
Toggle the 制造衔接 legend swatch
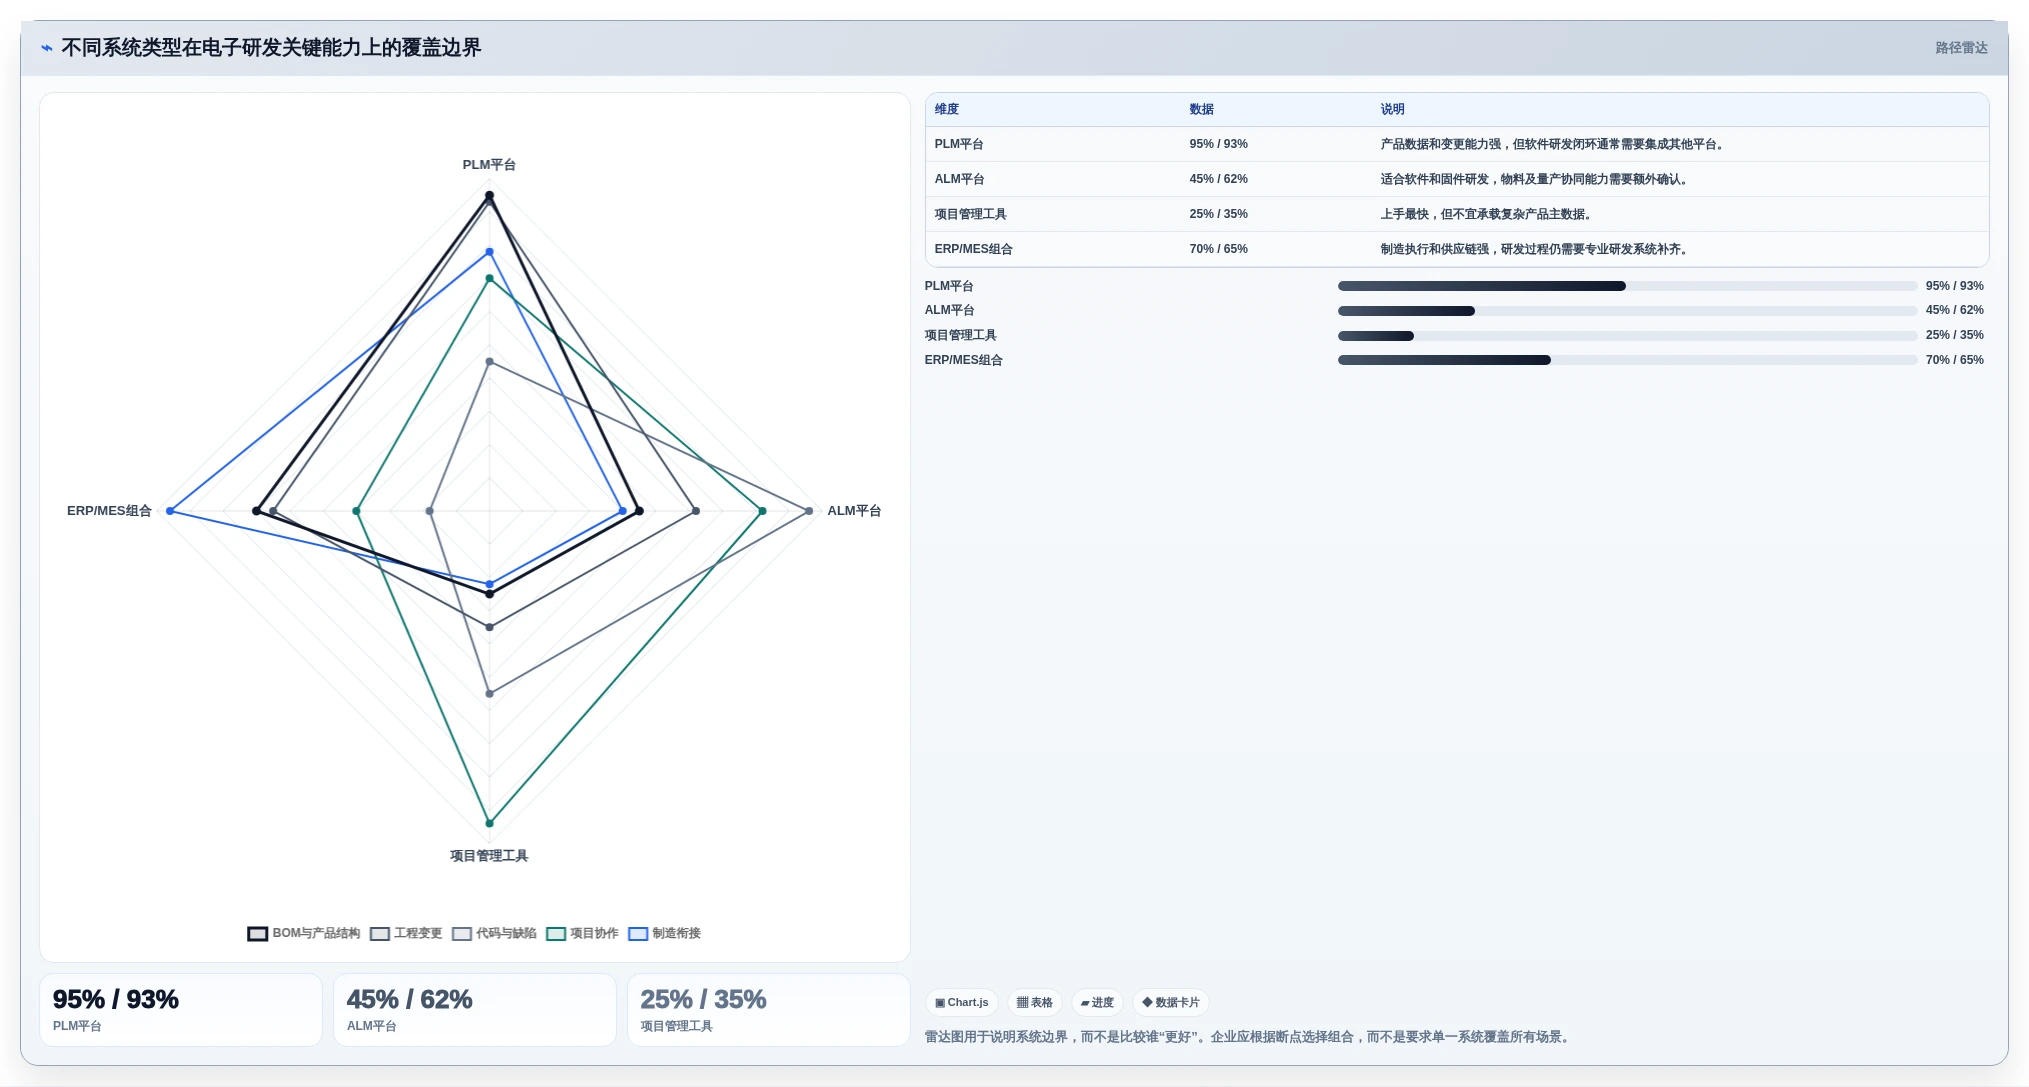(x=638, y=934)
